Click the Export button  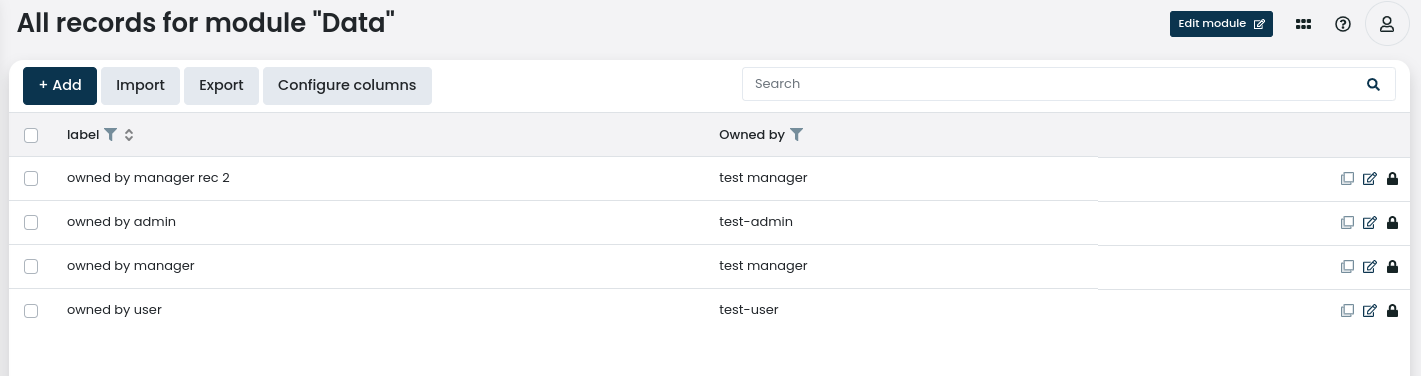click(221, 86)
